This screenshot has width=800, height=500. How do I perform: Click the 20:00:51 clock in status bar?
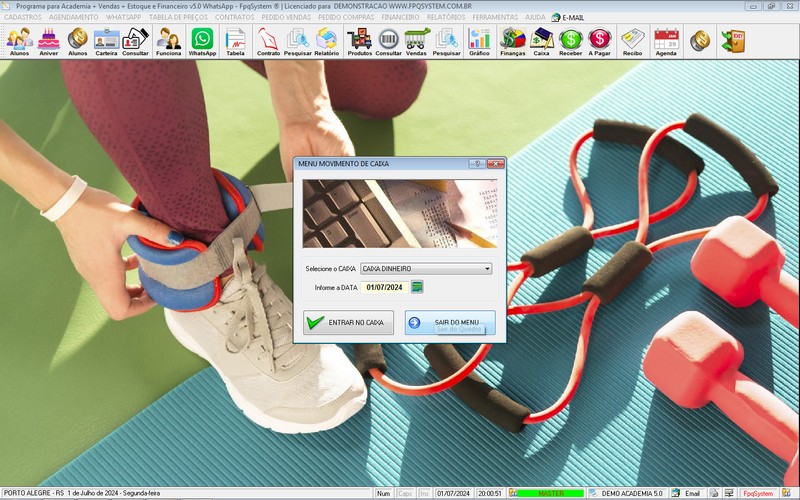click(x=489, y=493)
